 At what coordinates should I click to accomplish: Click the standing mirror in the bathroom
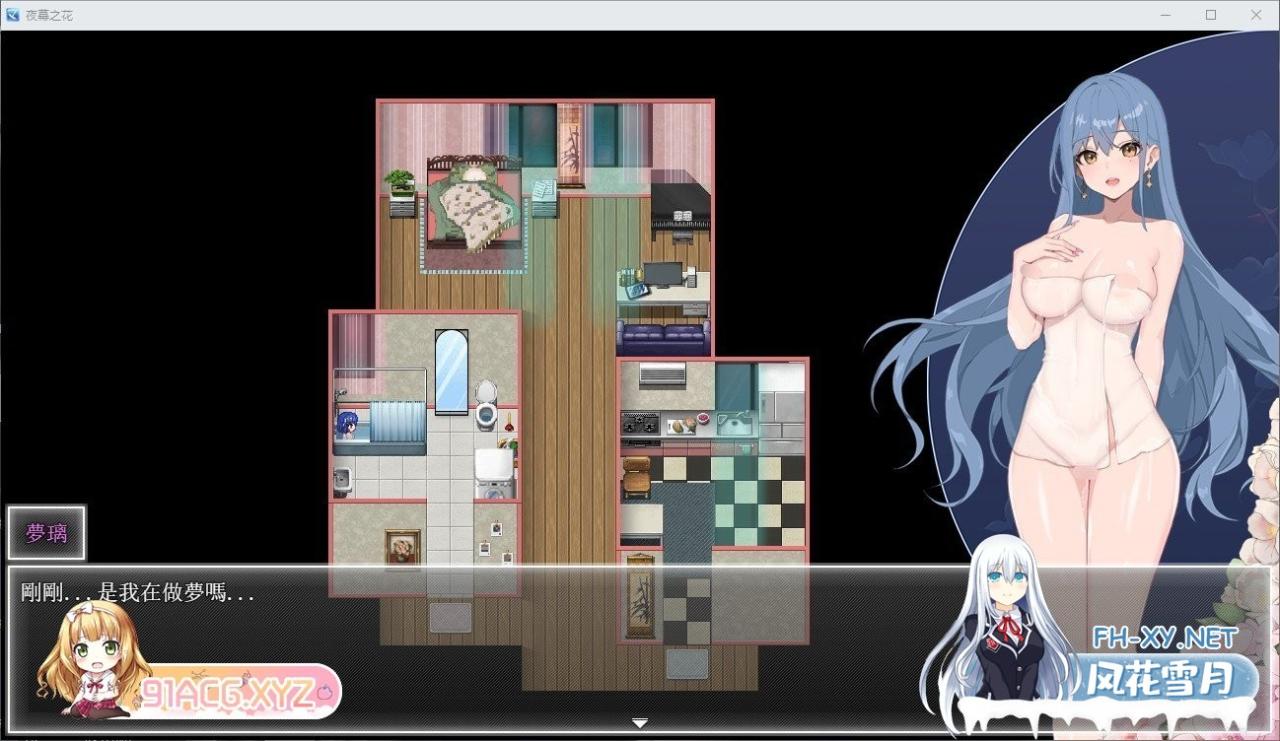pyautogui.click(x=452, y=370)
